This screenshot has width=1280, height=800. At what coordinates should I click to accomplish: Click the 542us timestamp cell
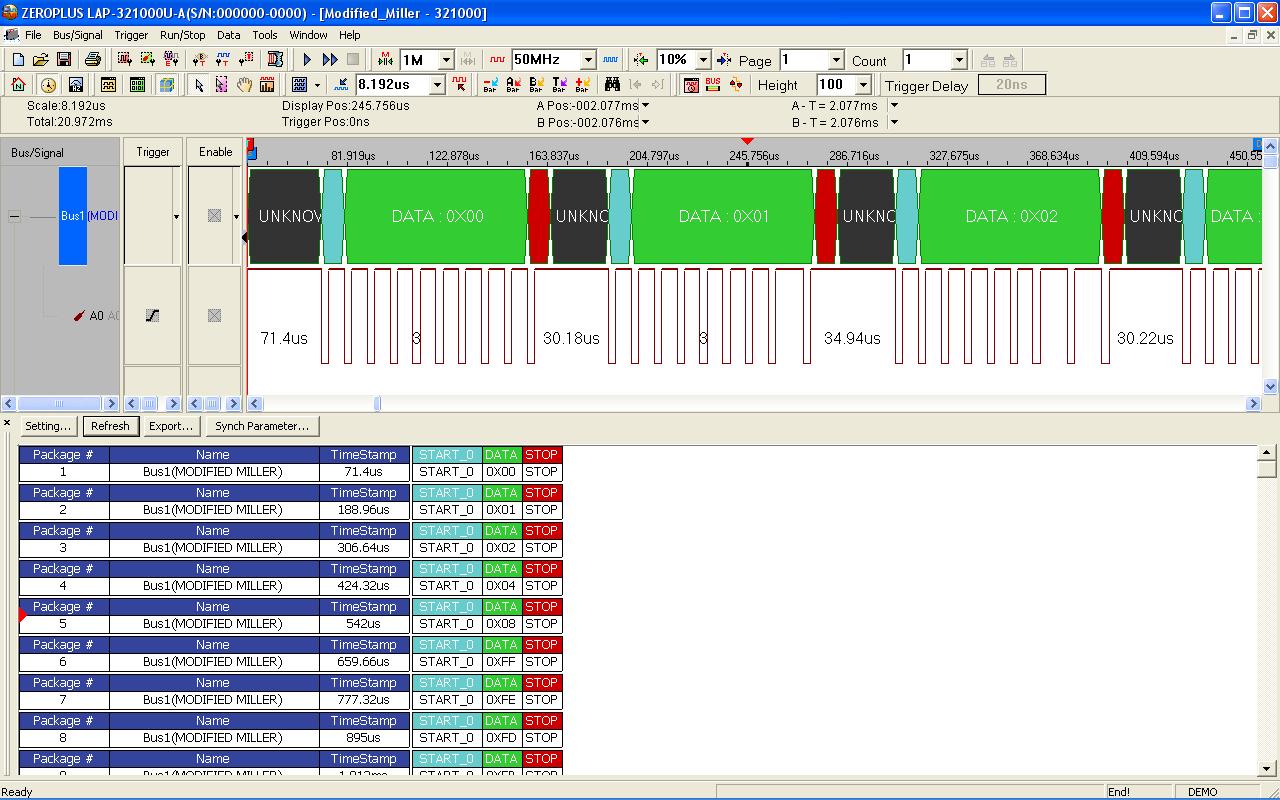(x=364, y=624)
